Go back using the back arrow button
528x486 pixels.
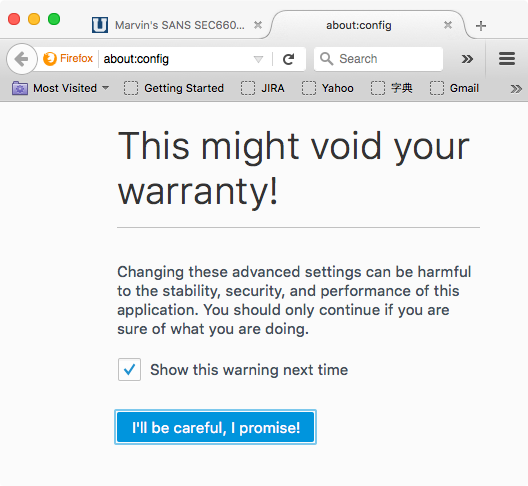[22, 59]
